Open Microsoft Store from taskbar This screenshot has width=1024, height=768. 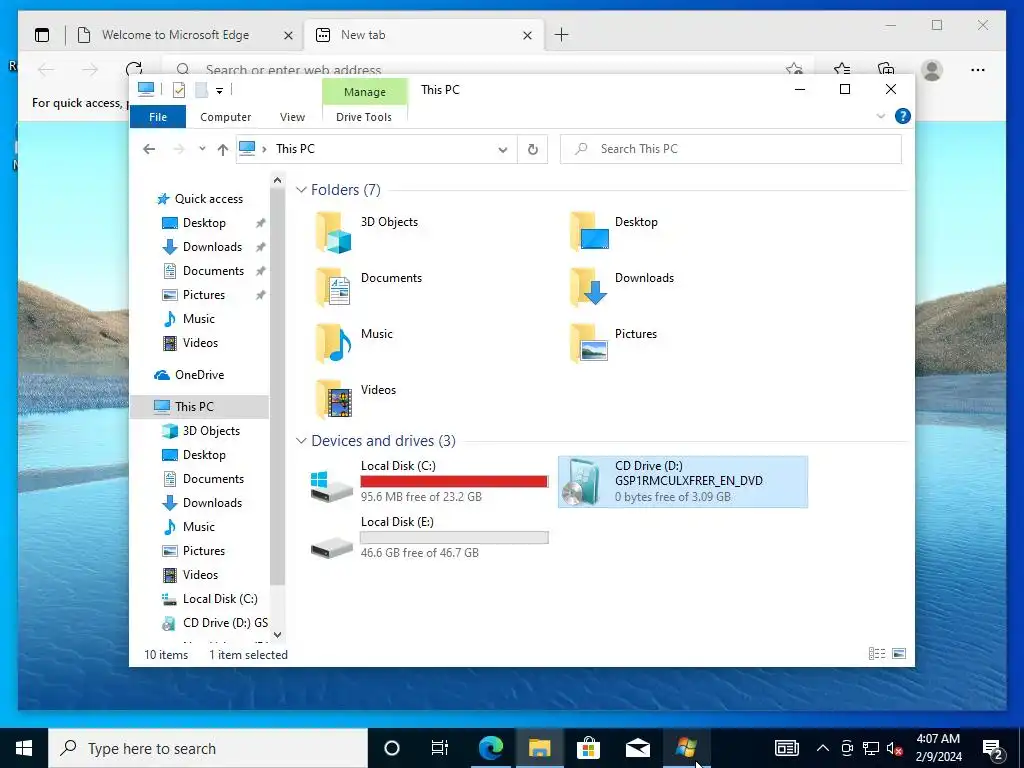588,748
